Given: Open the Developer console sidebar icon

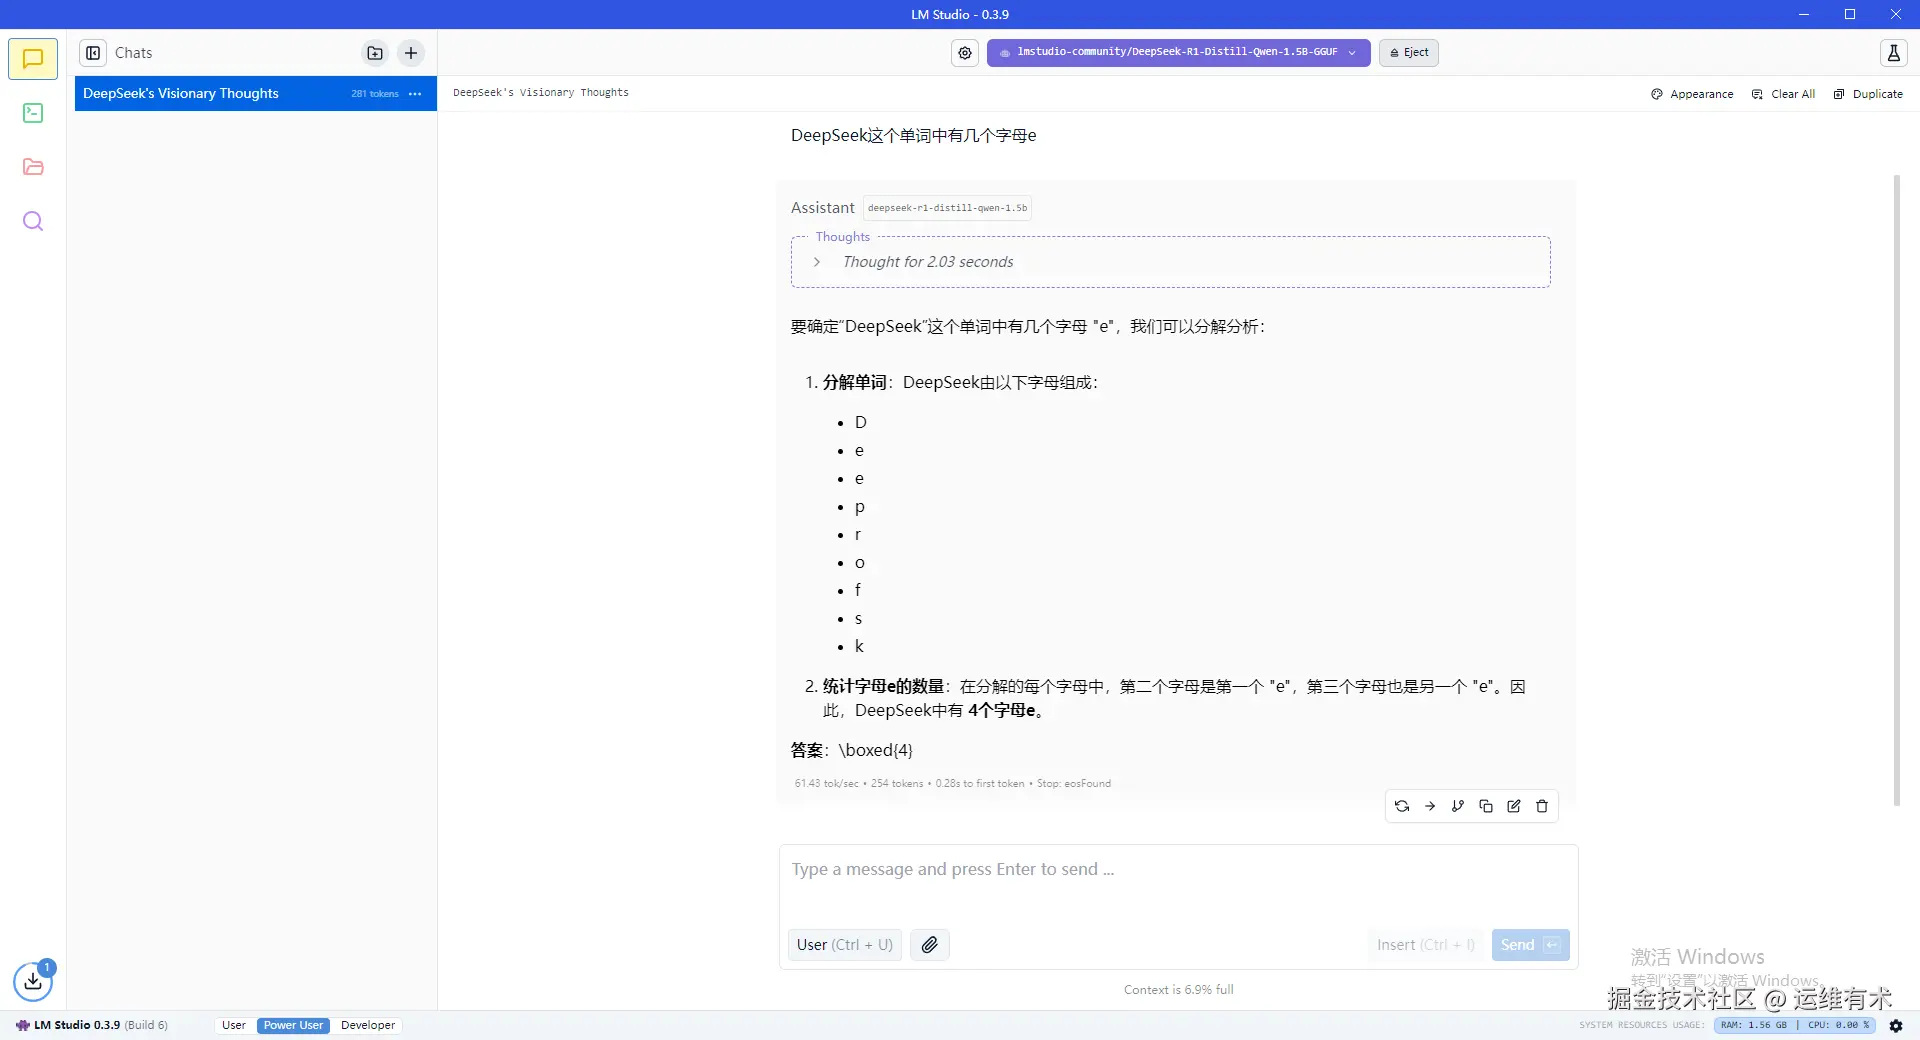Looking at the screenshot, I should point(33,113).
